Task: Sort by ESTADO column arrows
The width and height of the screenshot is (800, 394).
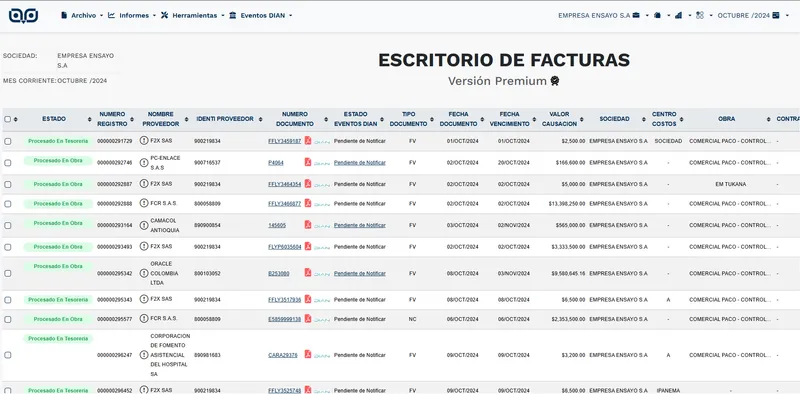Action: click(90, 119)
